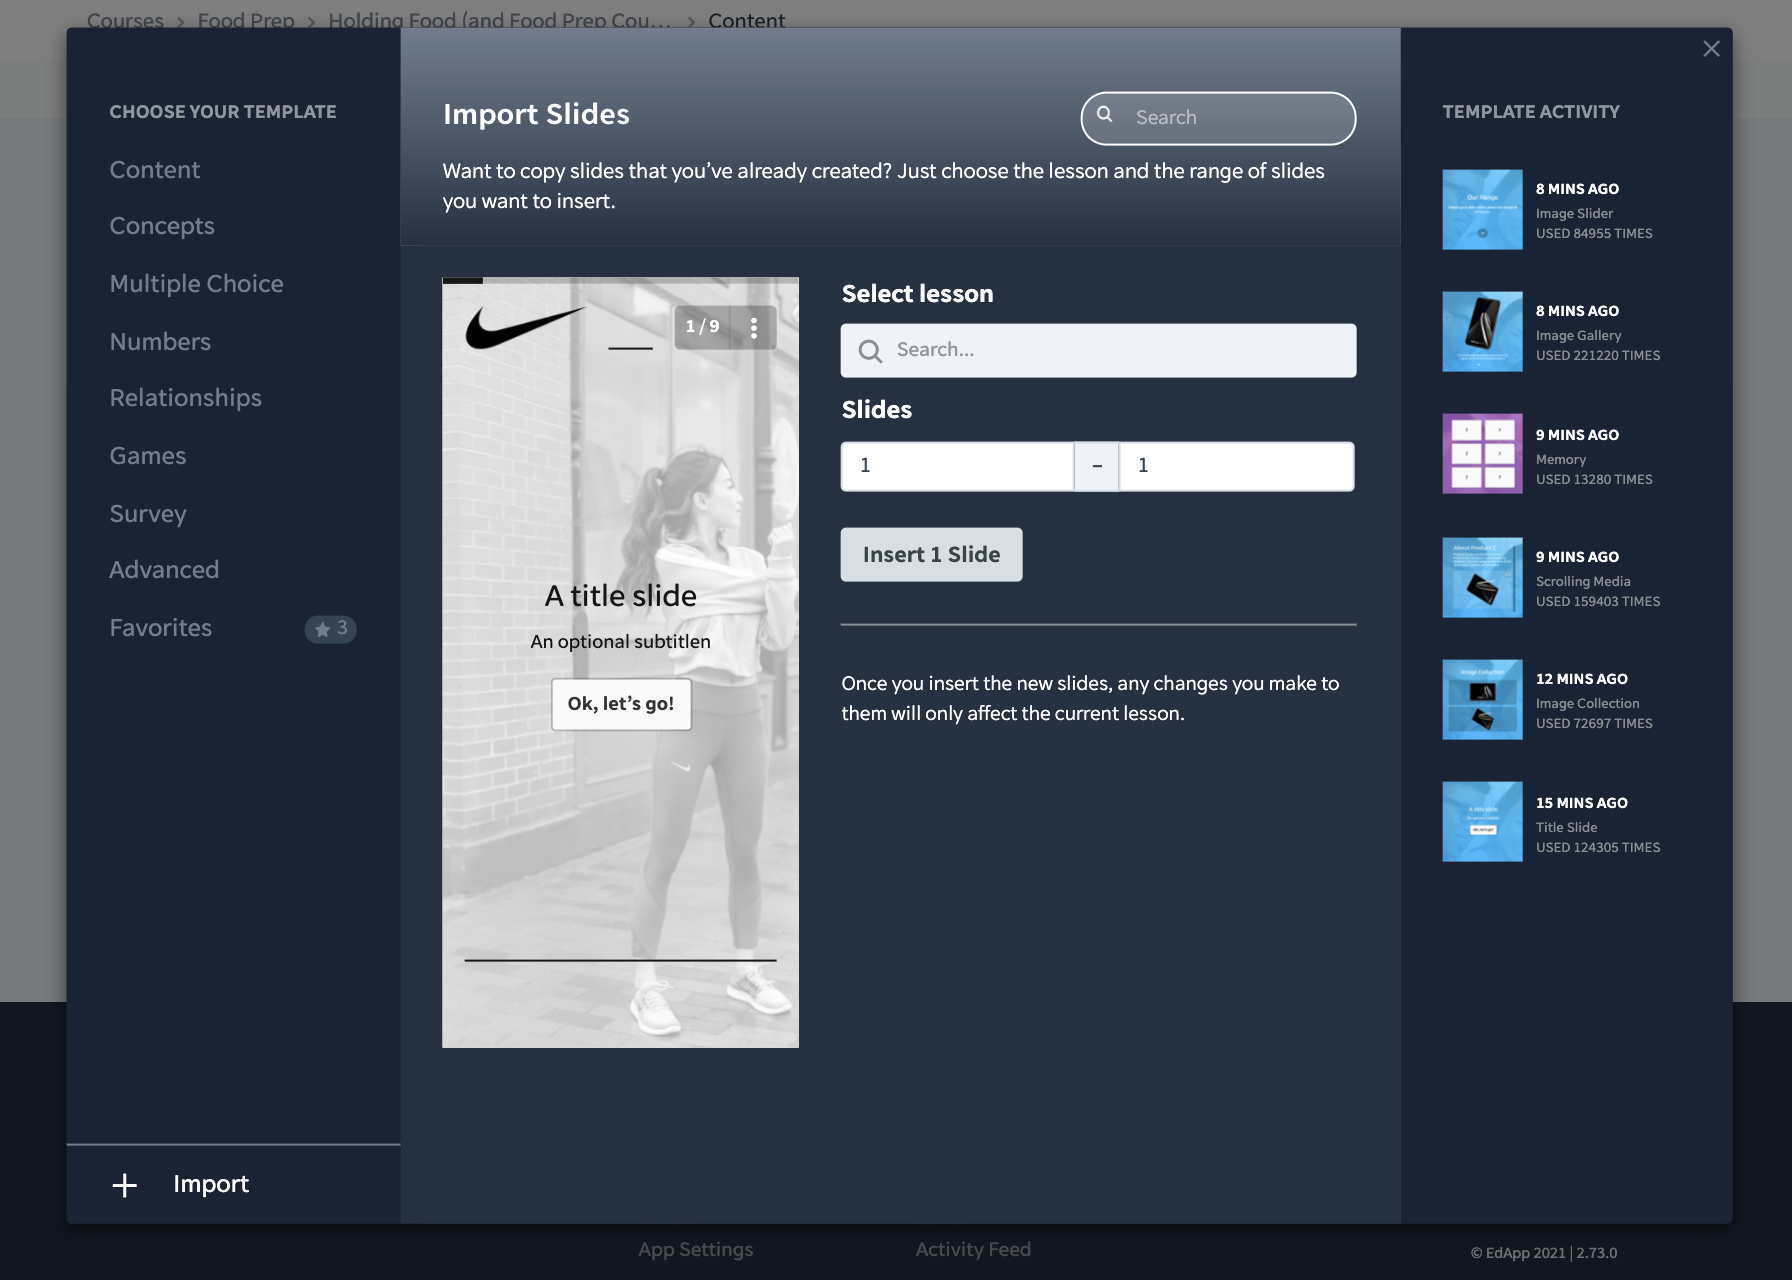
Task: Click the Insert 1 Slide button
Action: pos(931,555)
